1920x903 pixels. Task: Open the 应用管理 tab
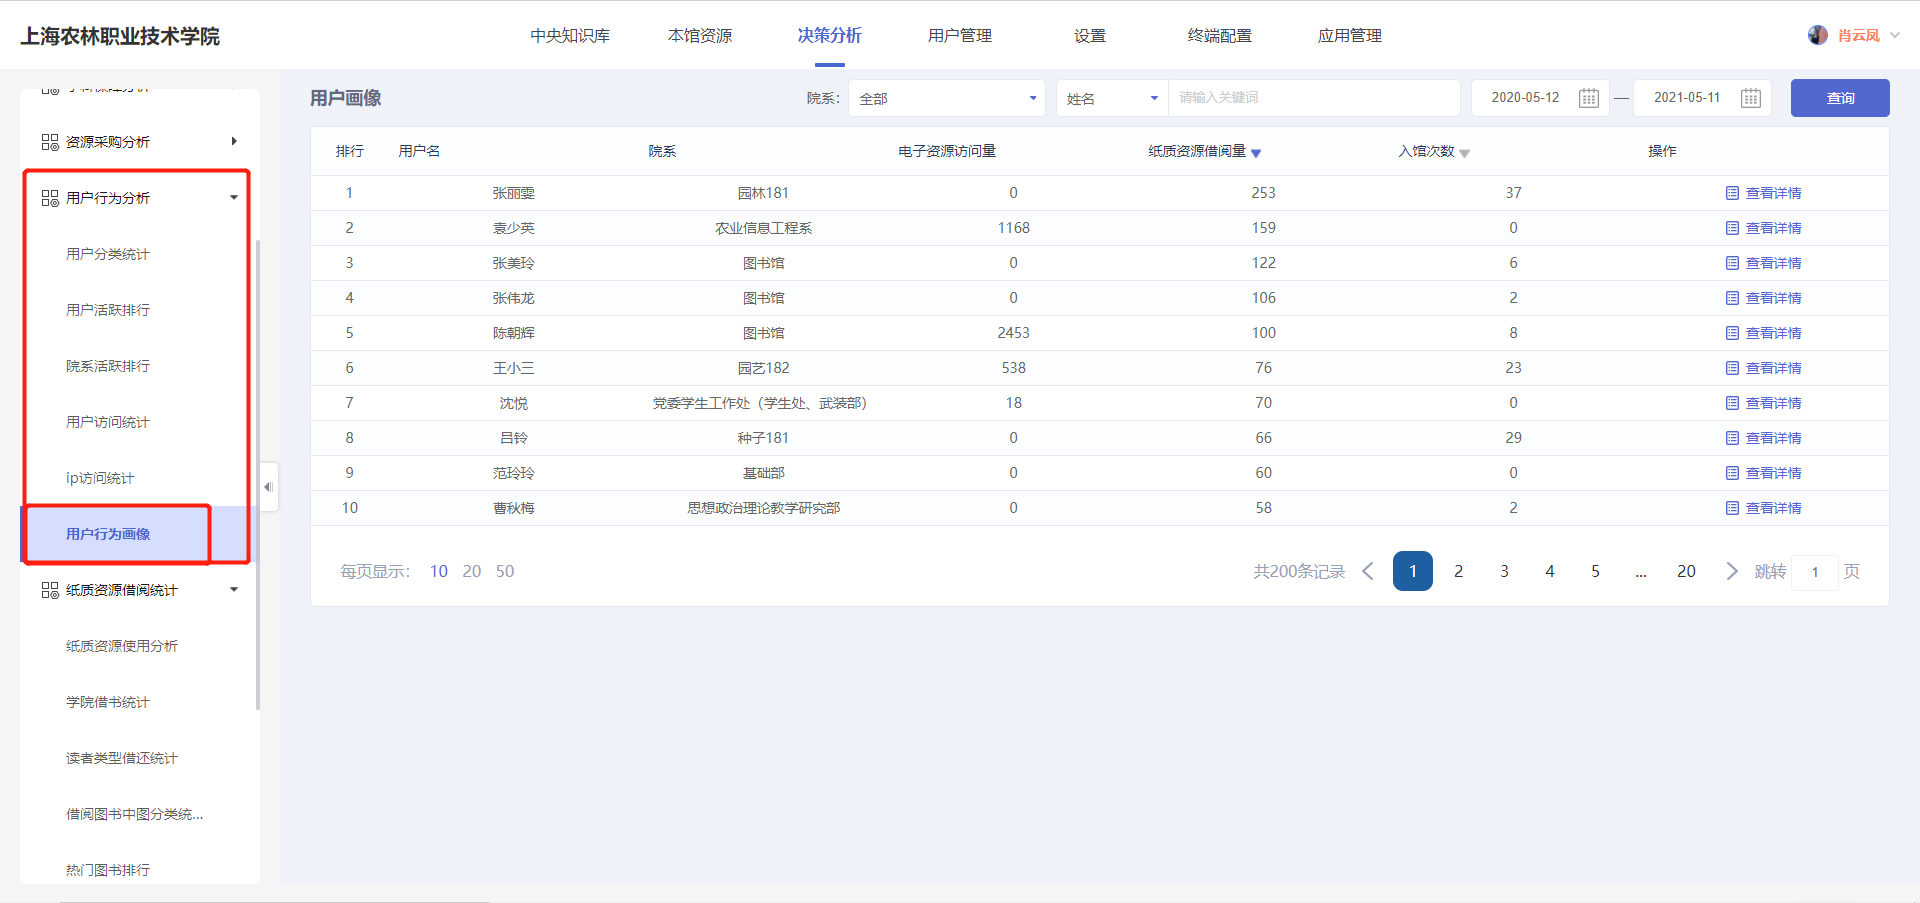(1350, 36)
